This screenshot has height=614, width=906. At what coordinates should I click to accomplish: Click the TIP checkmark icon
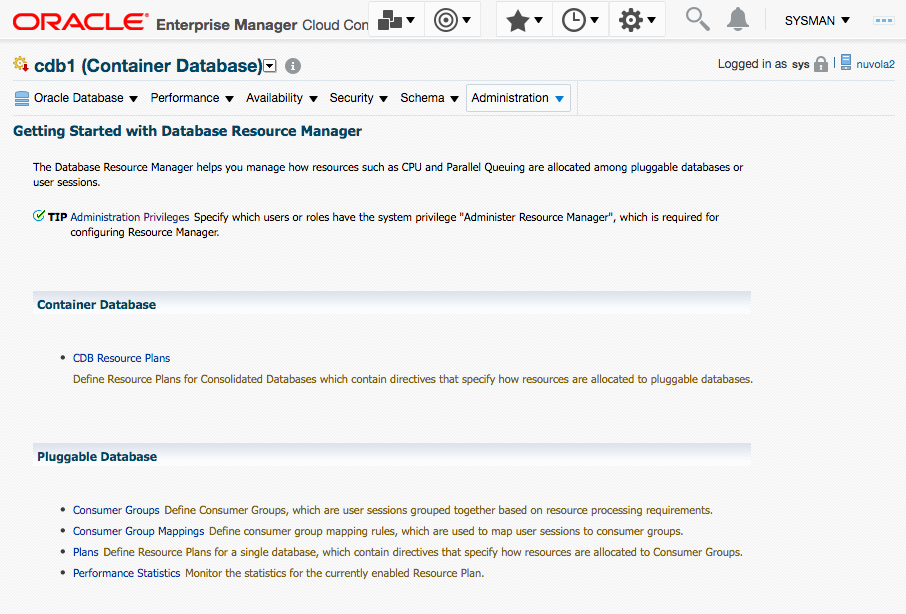tap(39, 216)
